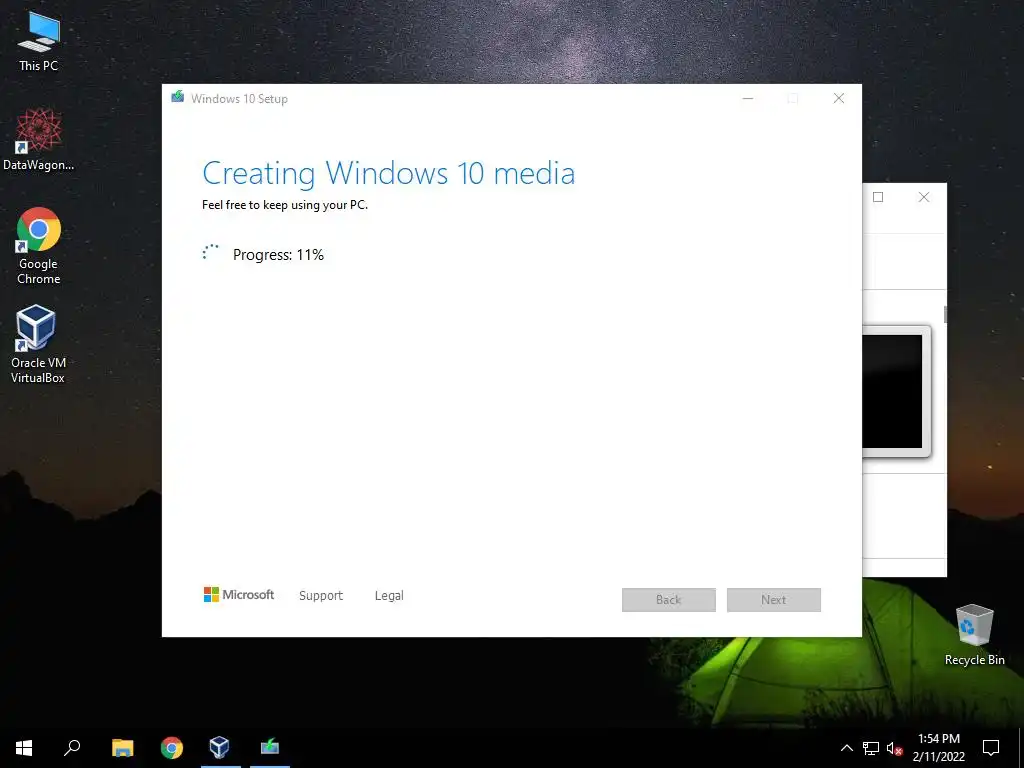Click the Progress: 11% text
The width and height of the screenshot is (1024, 768).
click(278, 255)
